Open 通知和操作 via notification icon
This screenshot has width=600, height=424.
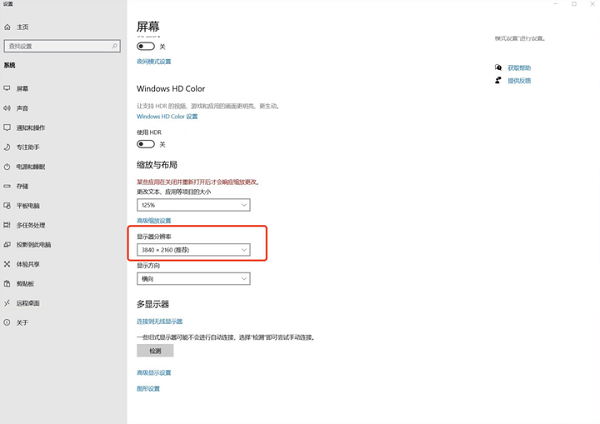pos(7,127)
